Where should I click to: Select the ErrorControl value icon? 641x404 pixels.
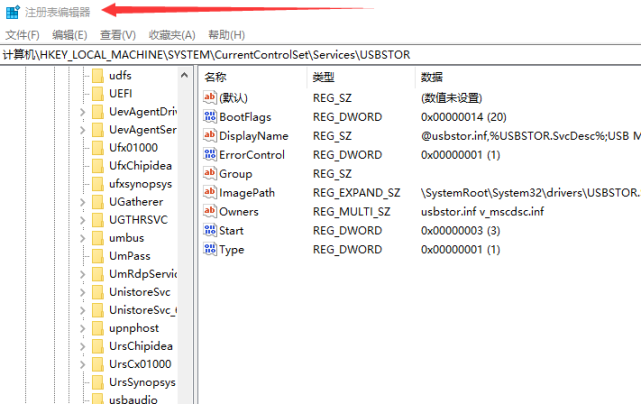[210, 155]
